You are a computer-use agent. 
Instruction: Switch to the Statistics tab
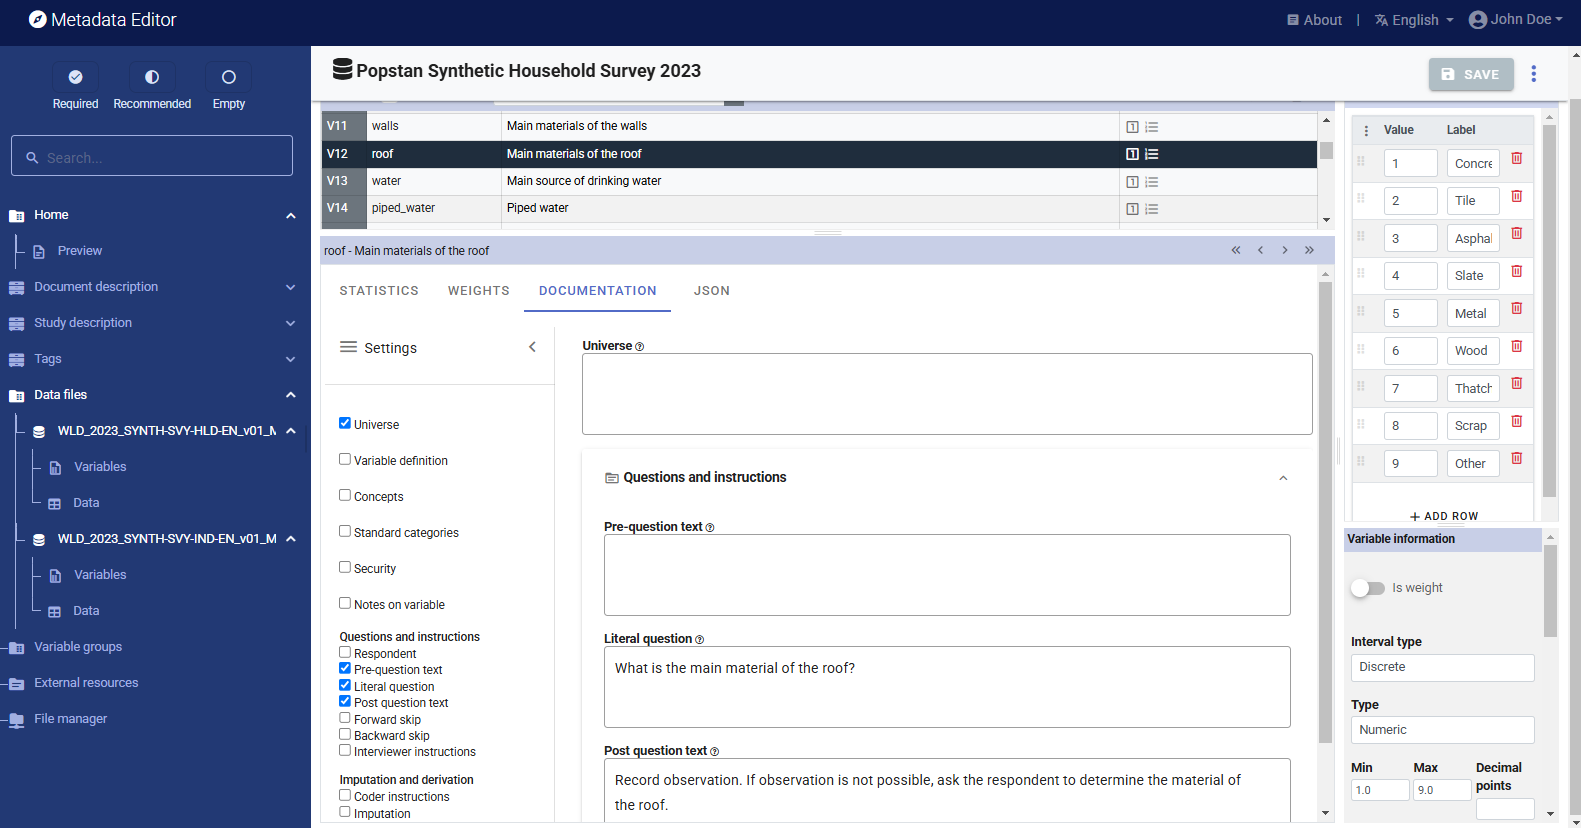(x=379, y=291)
